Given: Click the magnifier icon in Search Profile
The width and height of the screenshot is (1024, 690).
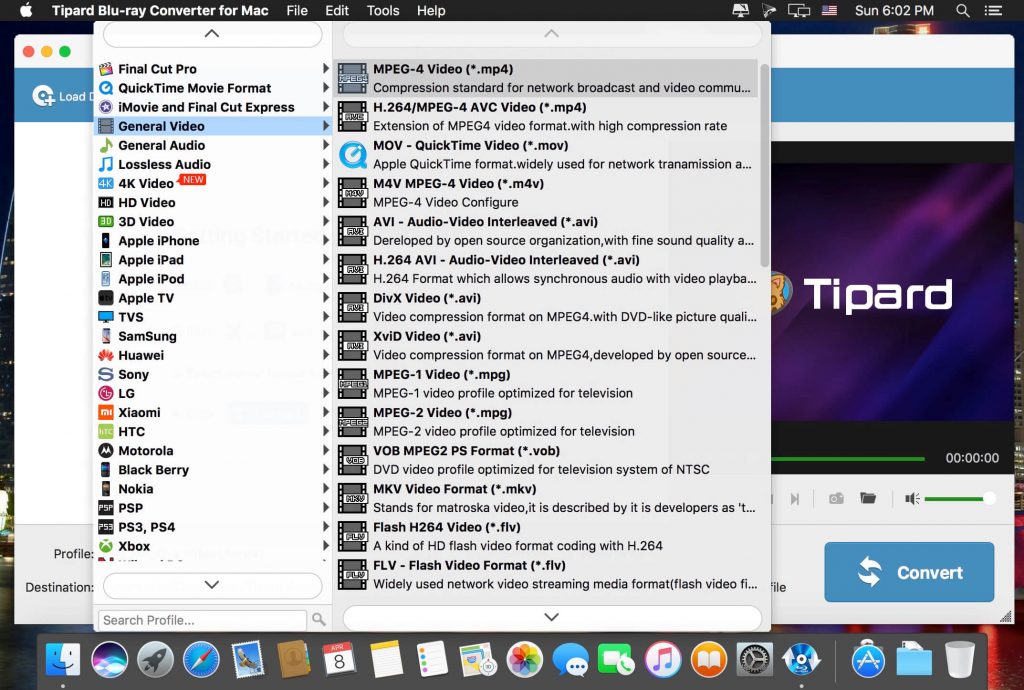Looking at the screenshot, I should point(319,621).
